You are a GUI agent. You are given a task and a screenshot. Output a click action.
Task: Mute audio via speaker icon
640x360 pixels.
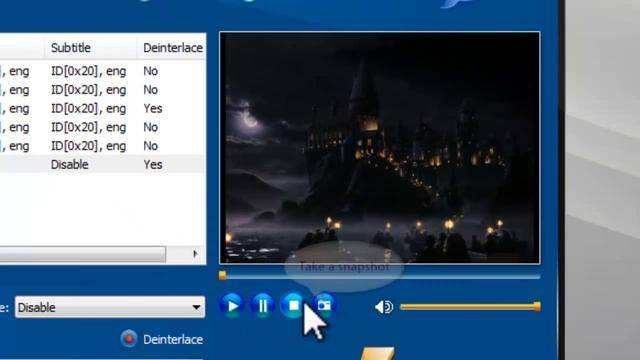click(x=384, y=307)
